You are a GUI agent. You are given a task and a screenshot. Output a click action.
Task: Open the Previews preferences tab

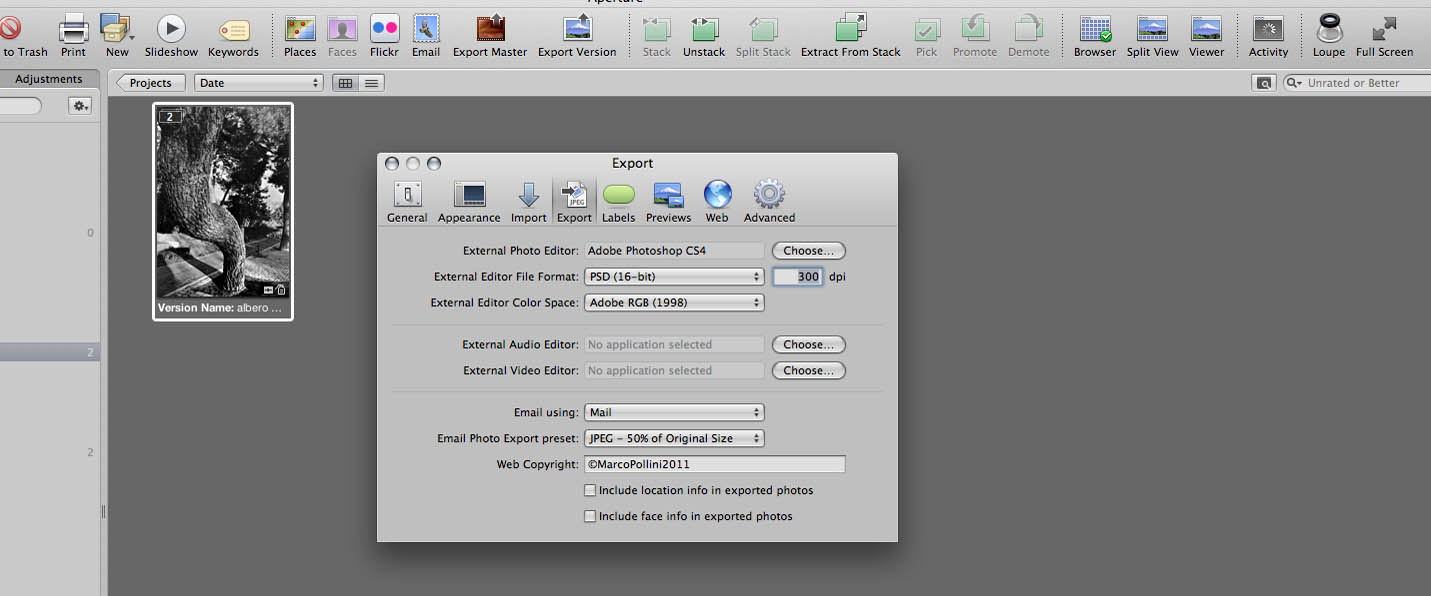pos(668,201)
